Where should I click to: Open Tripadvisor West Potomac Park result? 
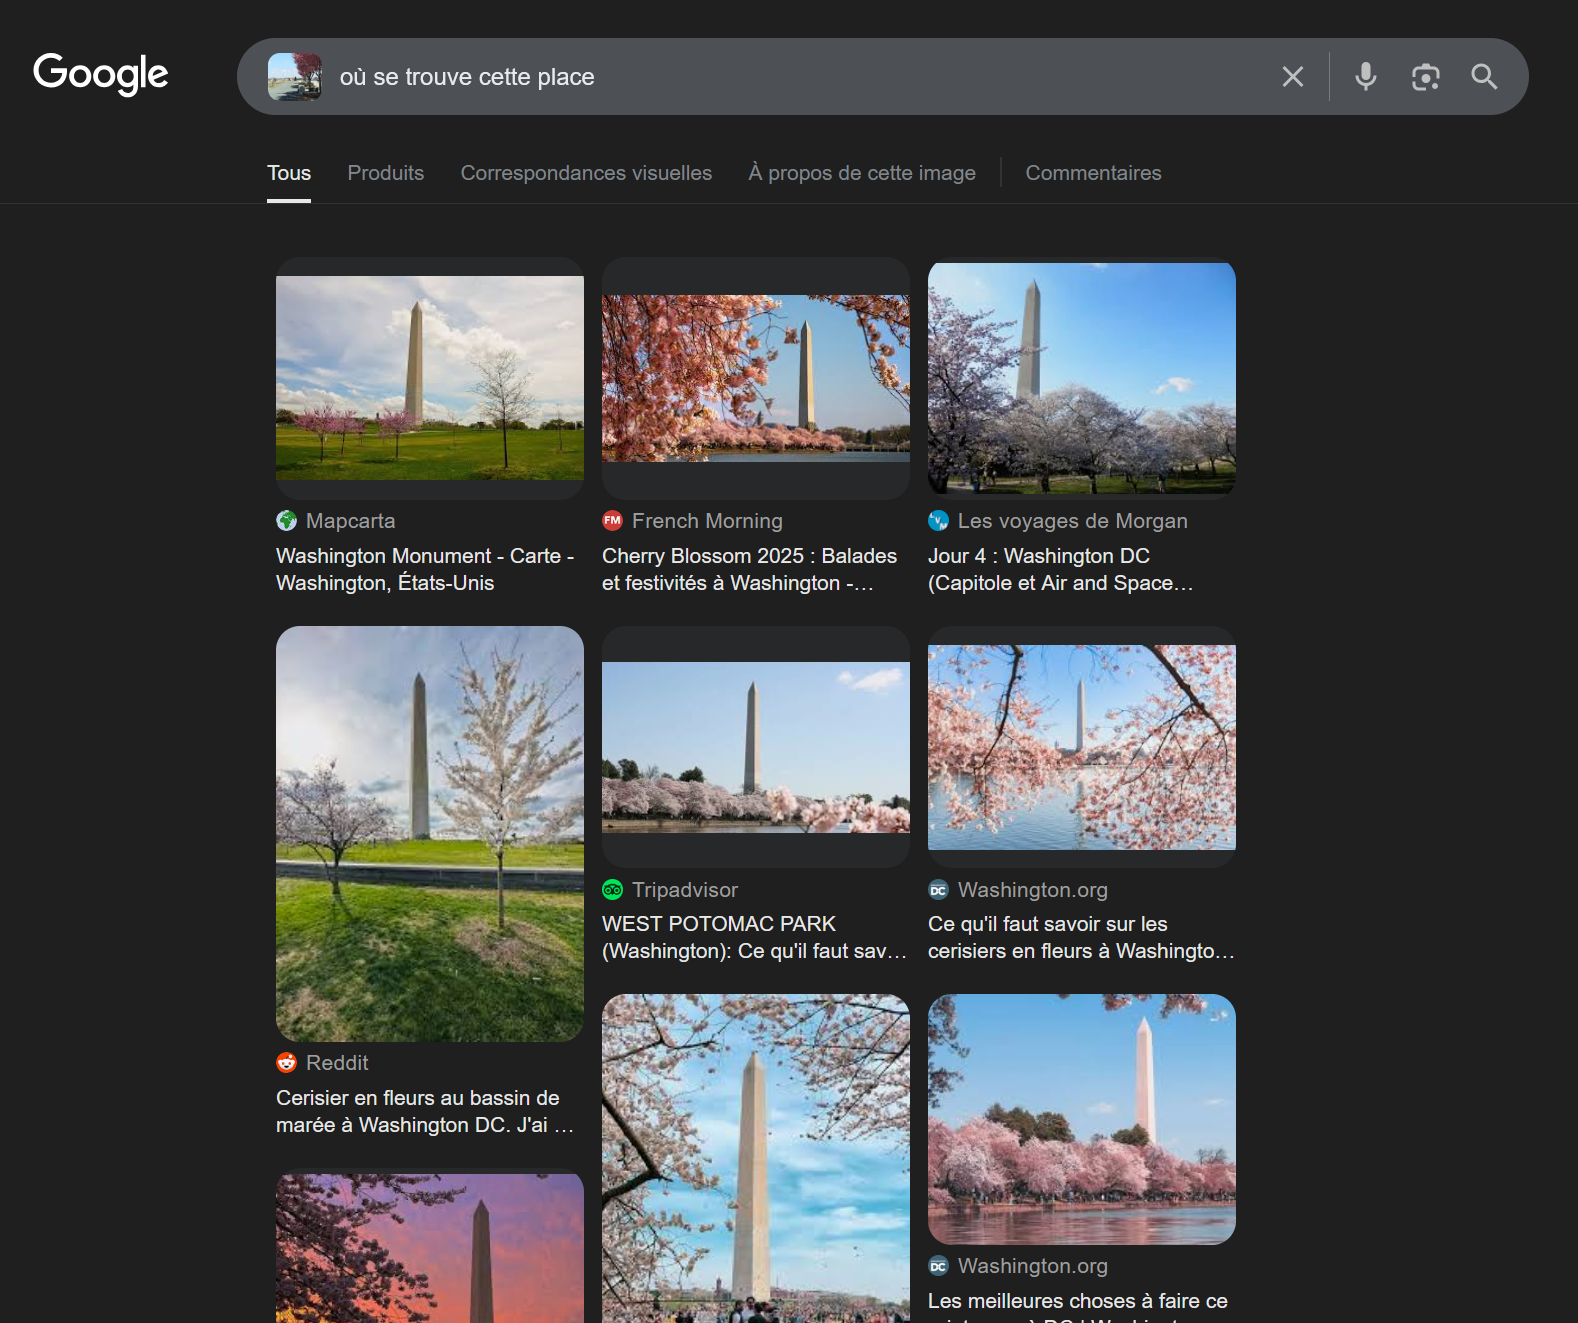click(754, 937)
